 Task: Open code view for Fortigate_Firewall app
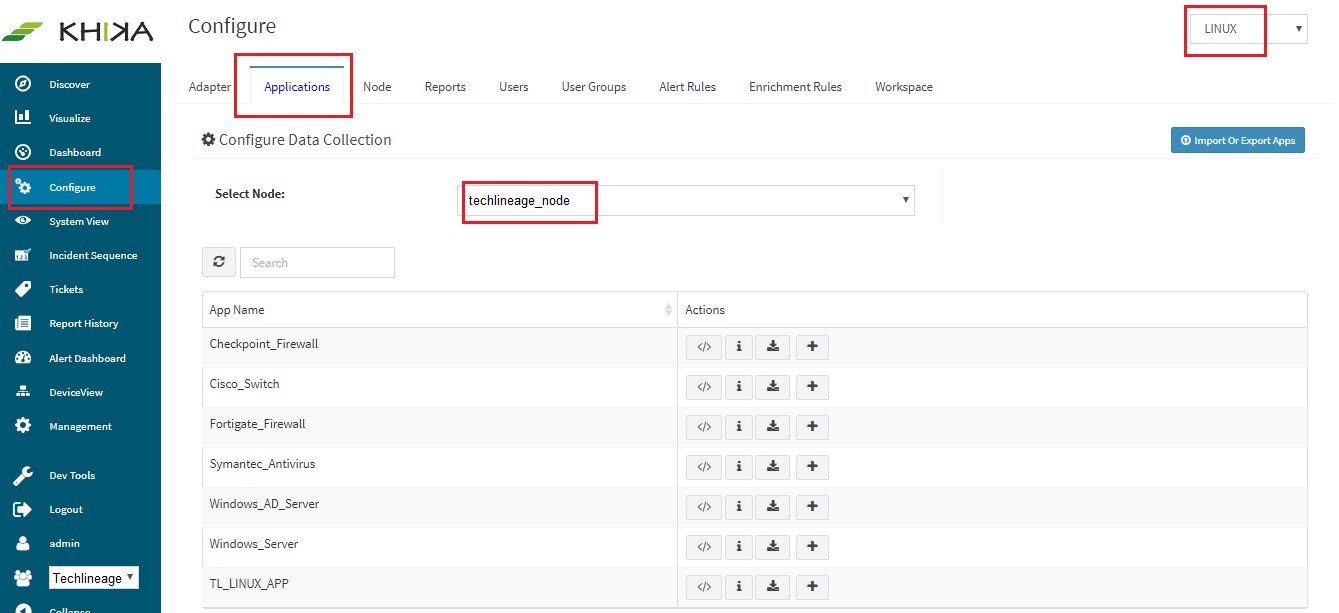pyautogui.click(x=704, y=427)
